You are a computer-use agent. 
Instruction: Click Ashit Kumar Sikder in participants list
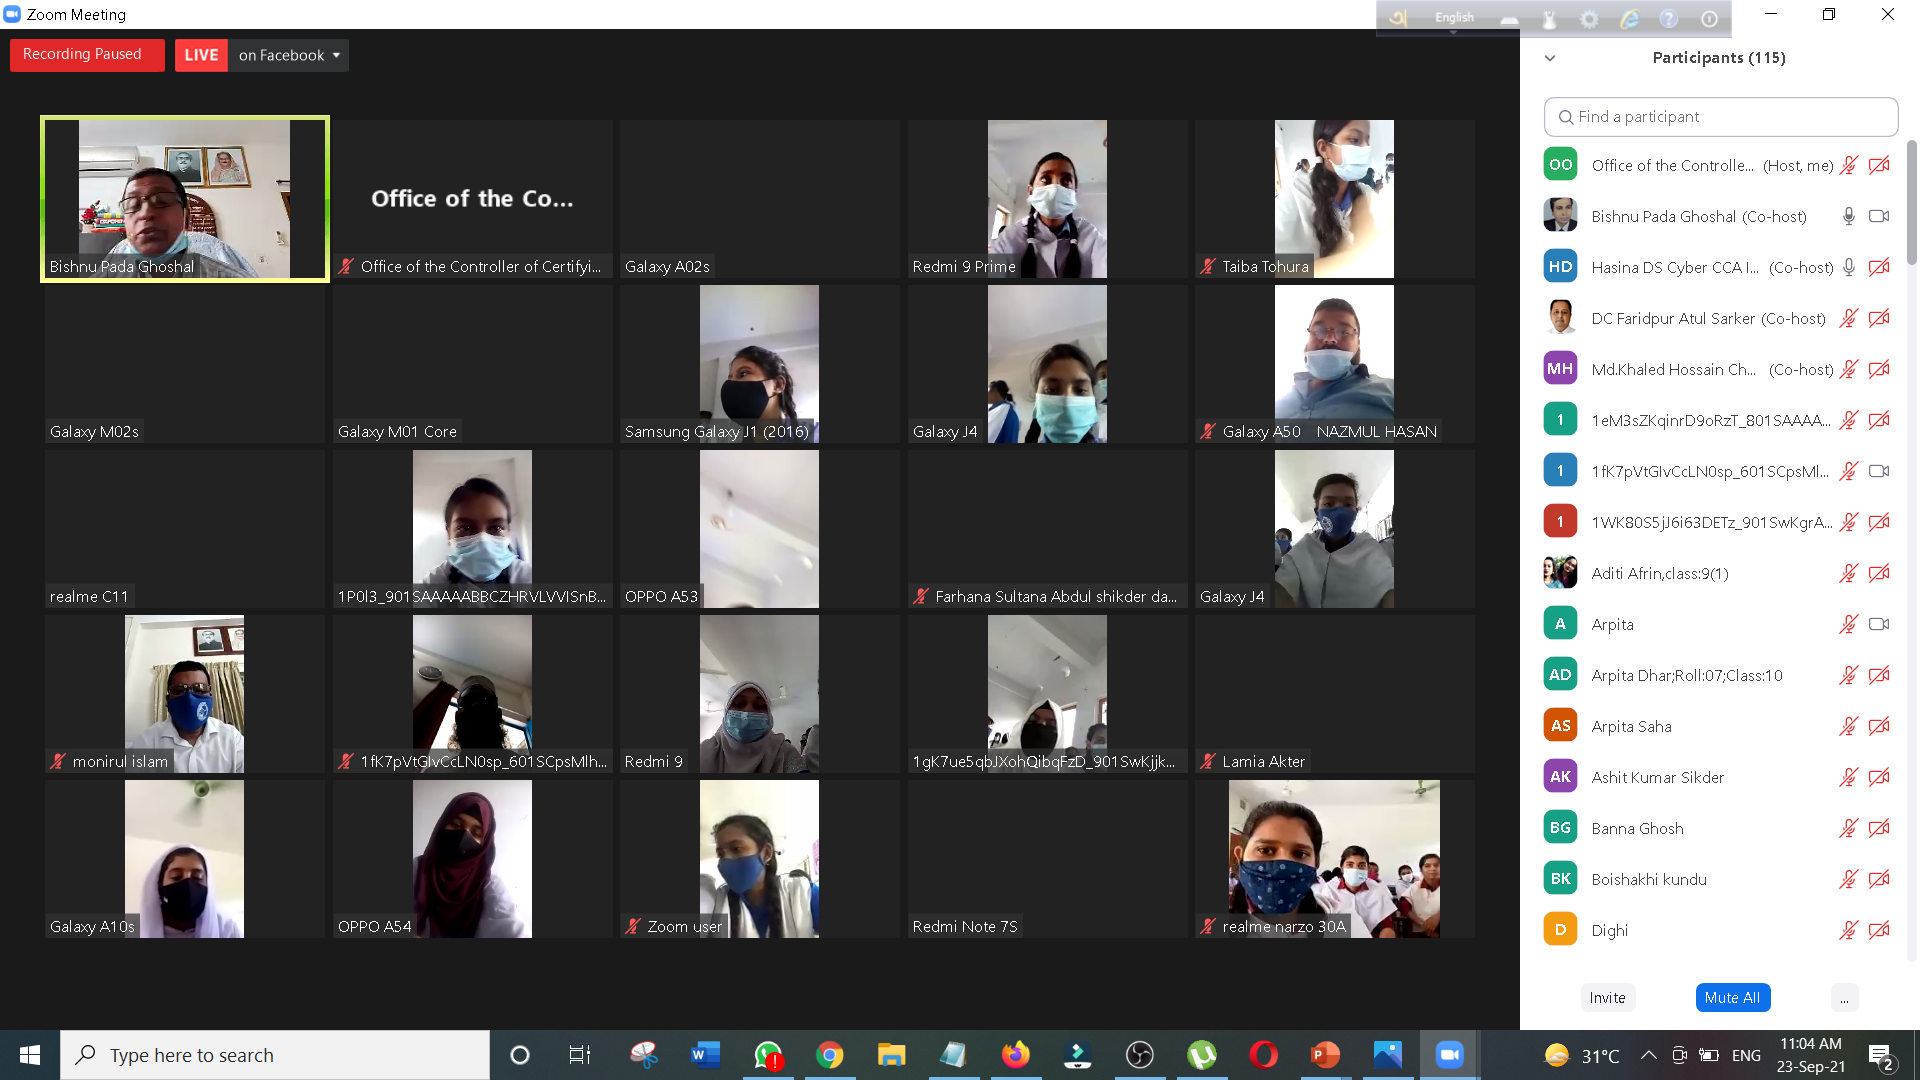(x=1658, y=777)
